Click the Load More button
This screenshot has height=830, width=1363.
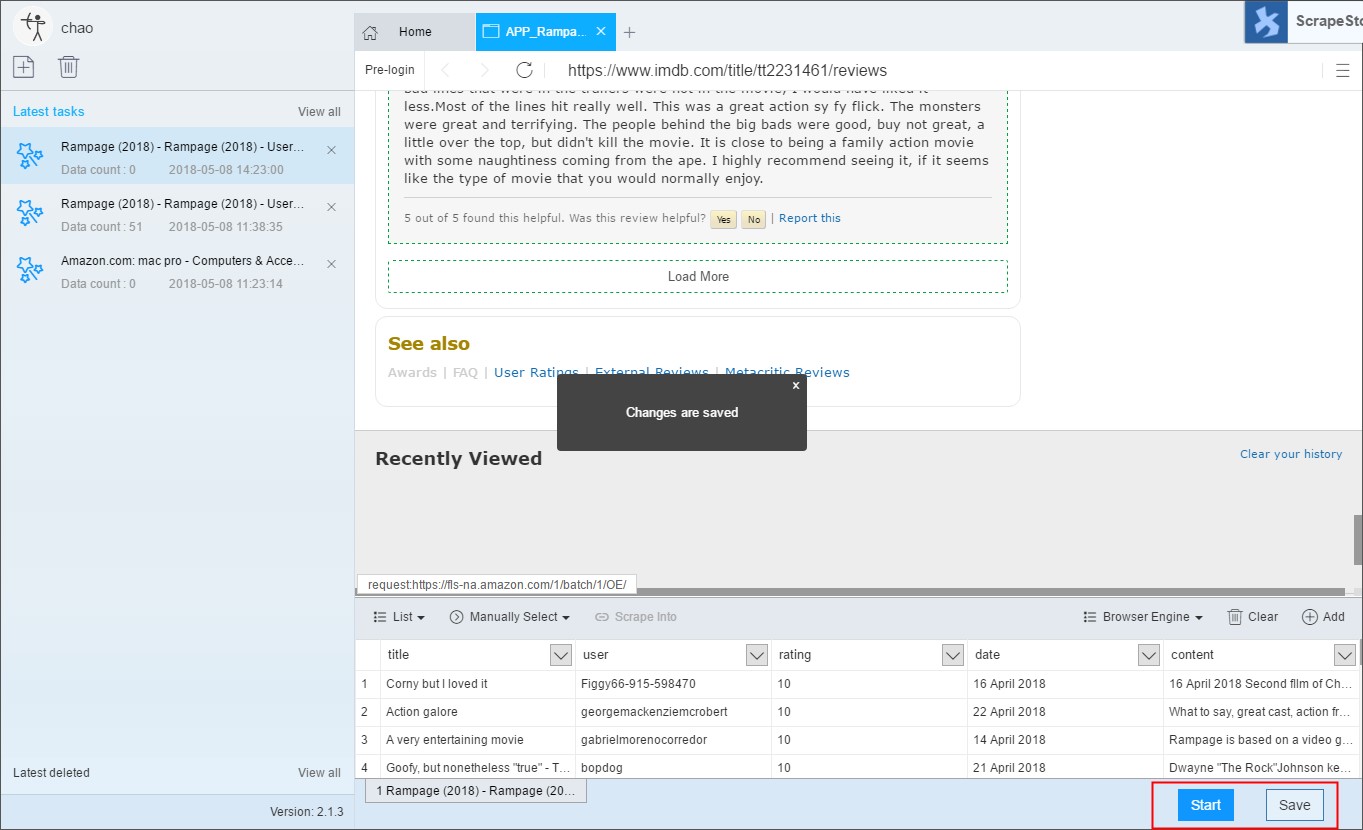click(x=698, y=277)
